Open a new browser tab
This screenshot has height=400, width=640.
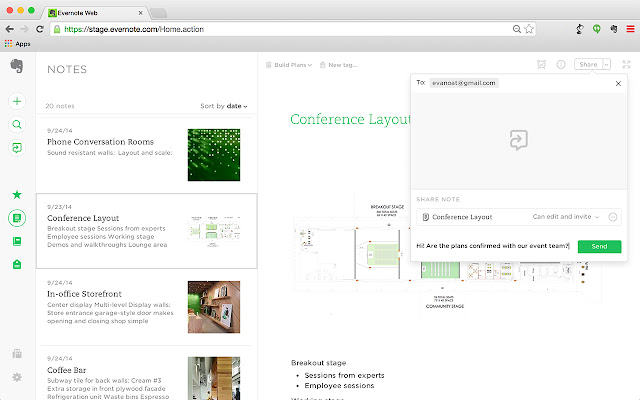(158, 13)
